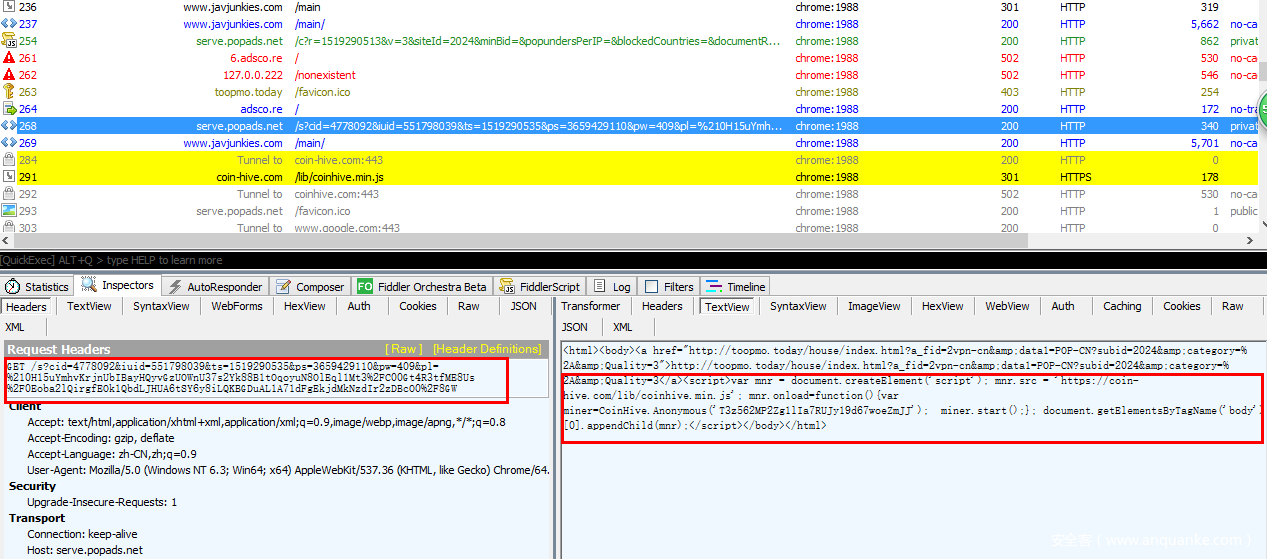This screenshot has height=559, width=1267.
Task: Open request Auth tab
Action: (x=359, y=306)
